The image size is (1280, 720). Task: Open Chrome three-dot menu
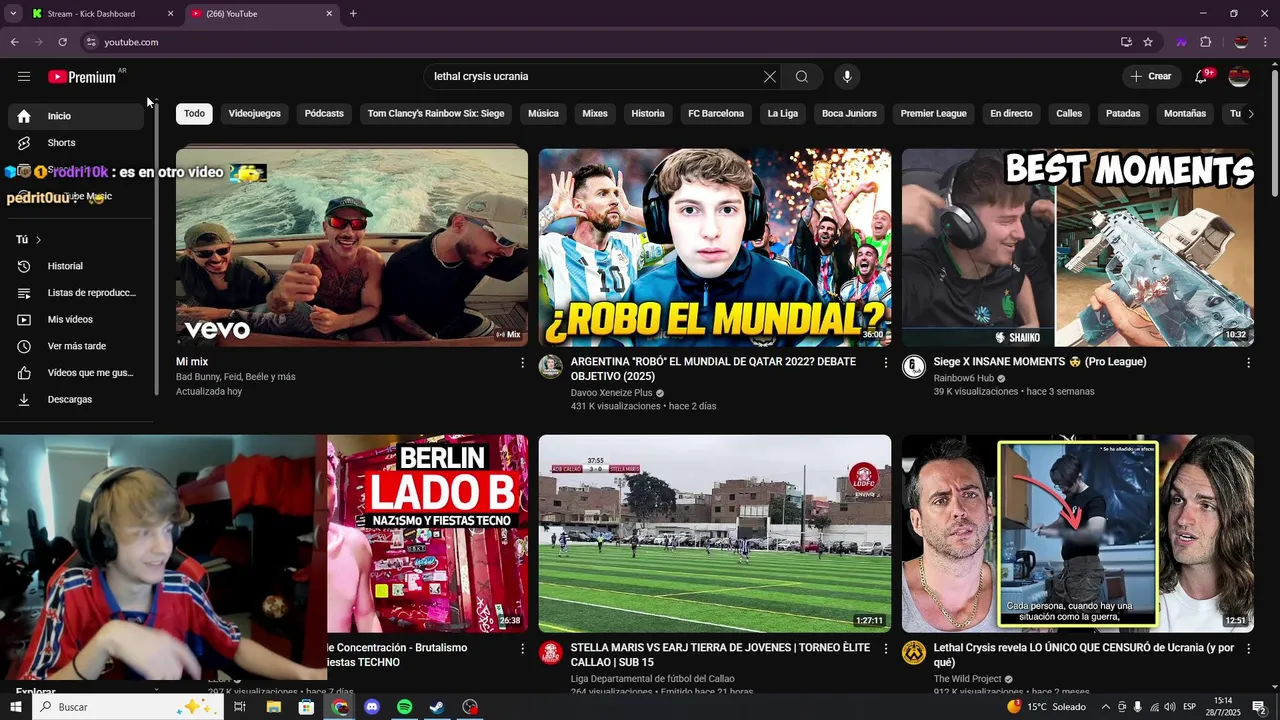(1266, 42)
